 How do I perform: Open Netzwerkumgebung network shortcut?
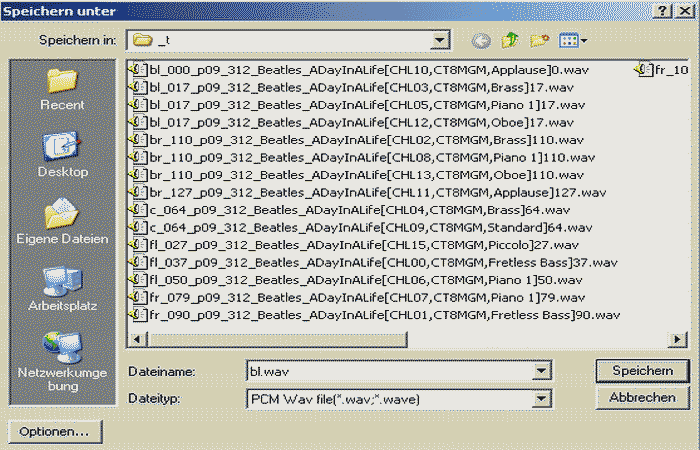point(62,362)
